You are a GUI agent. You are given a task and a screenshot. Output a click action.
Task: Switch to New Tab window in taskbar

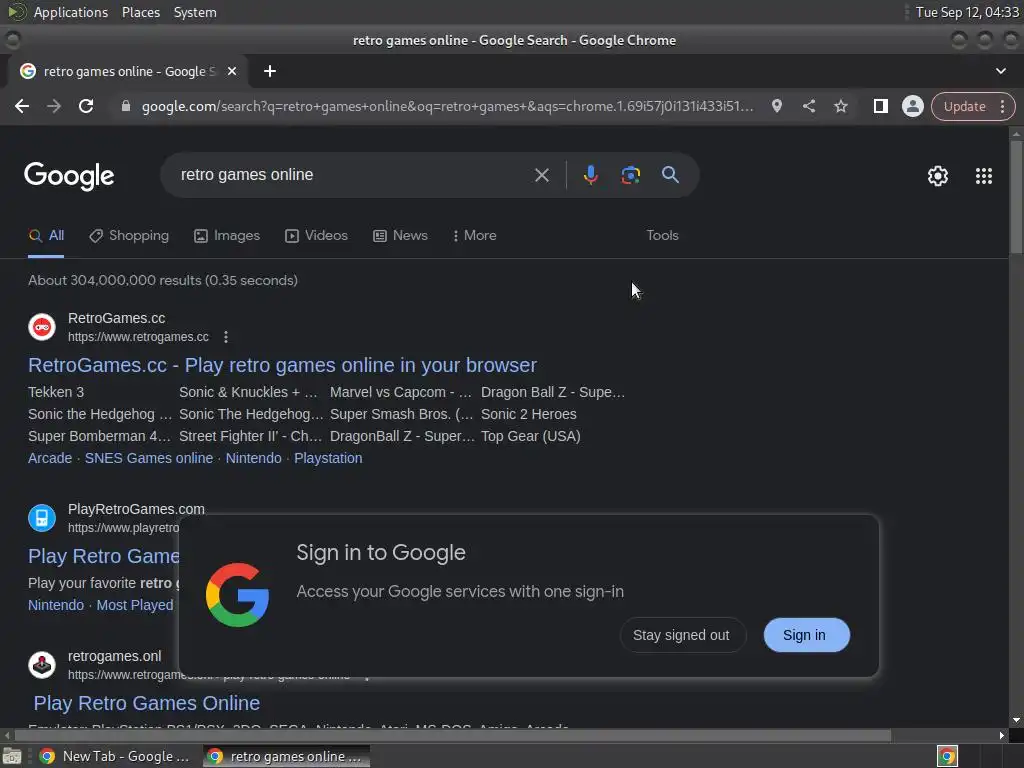[x=114, y=756]
